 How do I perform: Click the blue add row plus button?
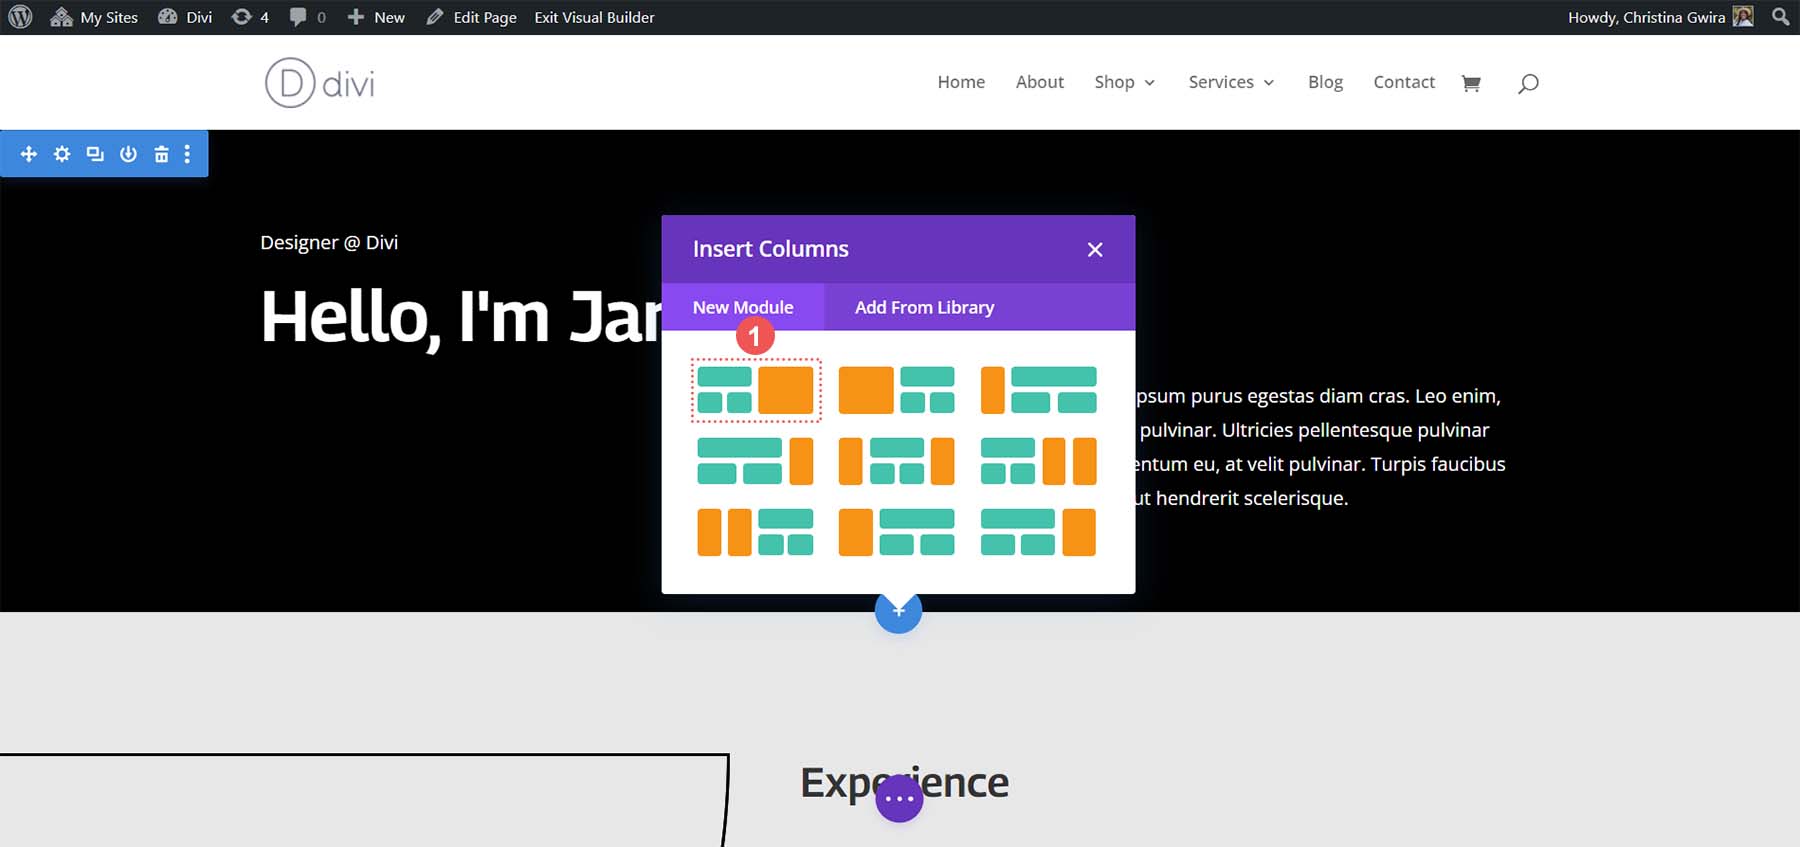pos(898,610)
